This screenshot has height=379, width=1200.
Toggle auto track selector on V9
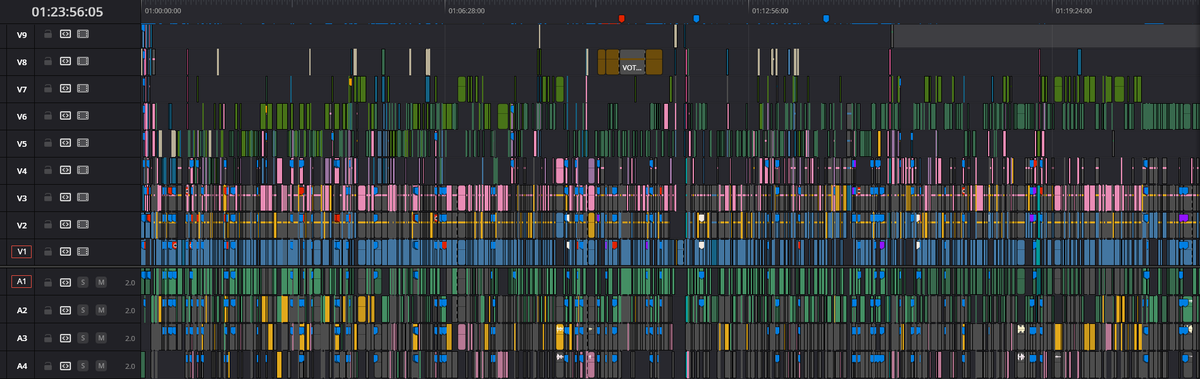tap(65, 34)
